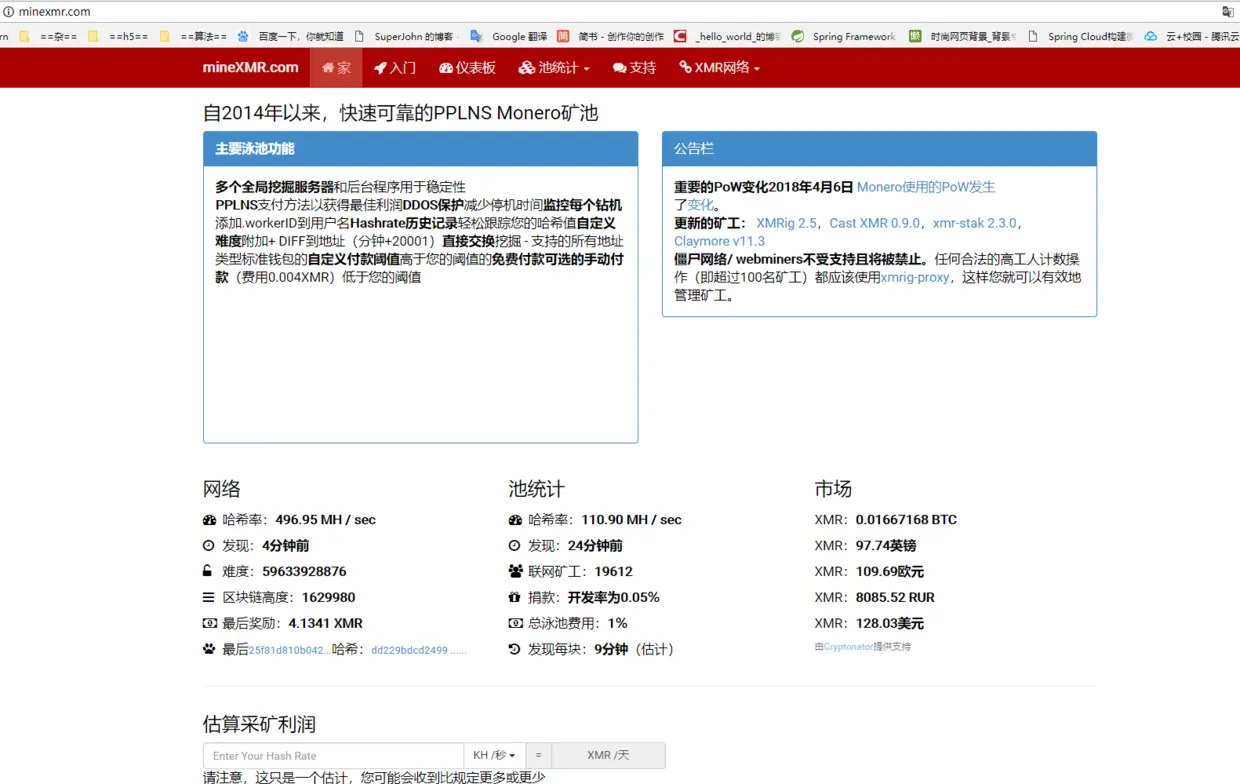Open the 简书 bookmark
The width and height of the screenshot is (1240, 784).
click(x=610, y=36)
